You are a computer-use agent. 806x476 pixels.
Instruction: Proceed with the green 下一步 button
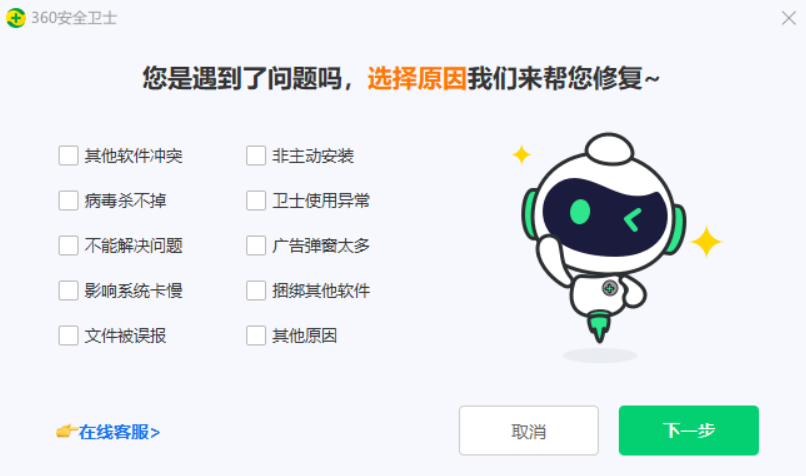tap(688, 430)
